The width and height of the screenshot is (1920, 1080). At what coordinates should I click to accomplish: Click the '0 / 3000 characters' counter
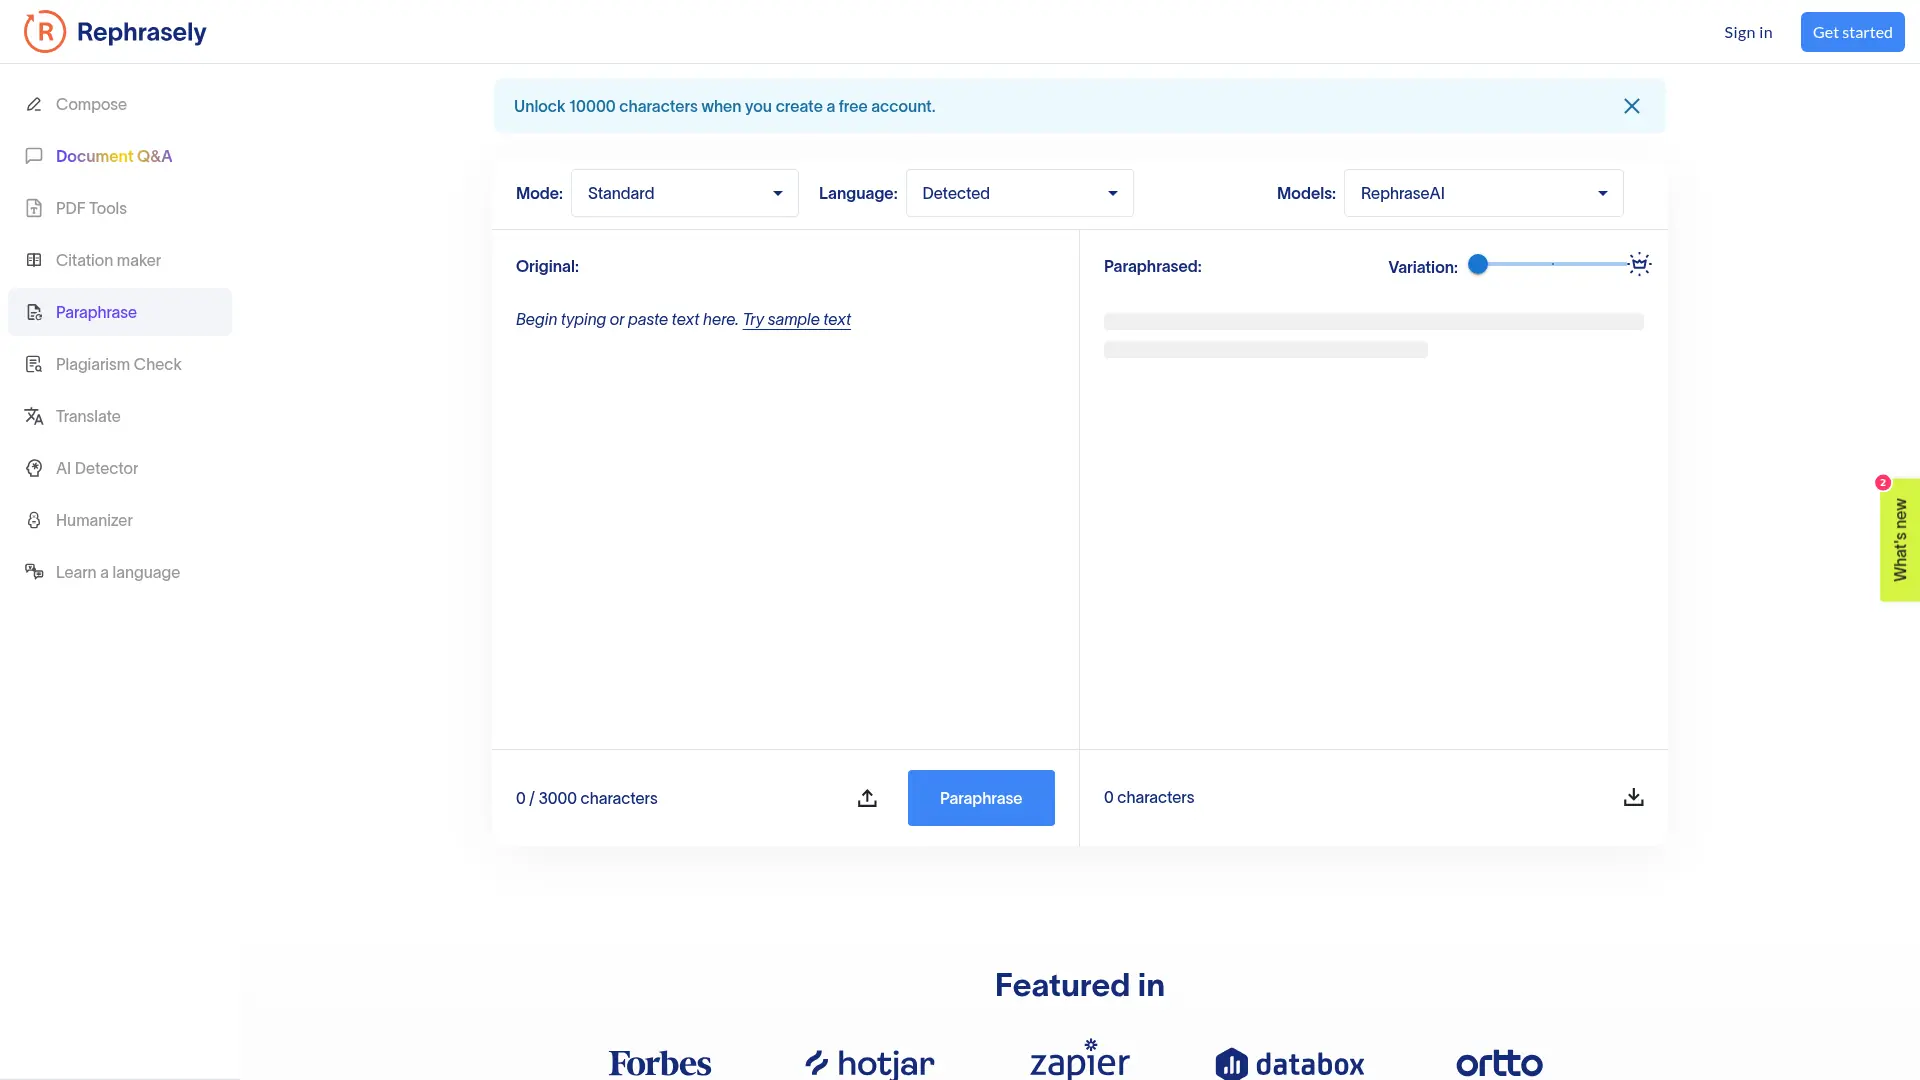(586, 798)
